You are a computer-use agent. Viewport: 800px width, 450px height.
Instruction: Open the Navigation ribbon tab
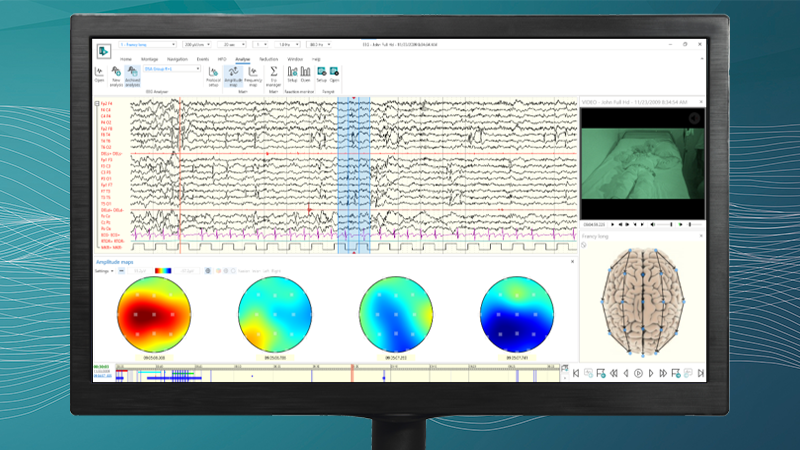178,59
